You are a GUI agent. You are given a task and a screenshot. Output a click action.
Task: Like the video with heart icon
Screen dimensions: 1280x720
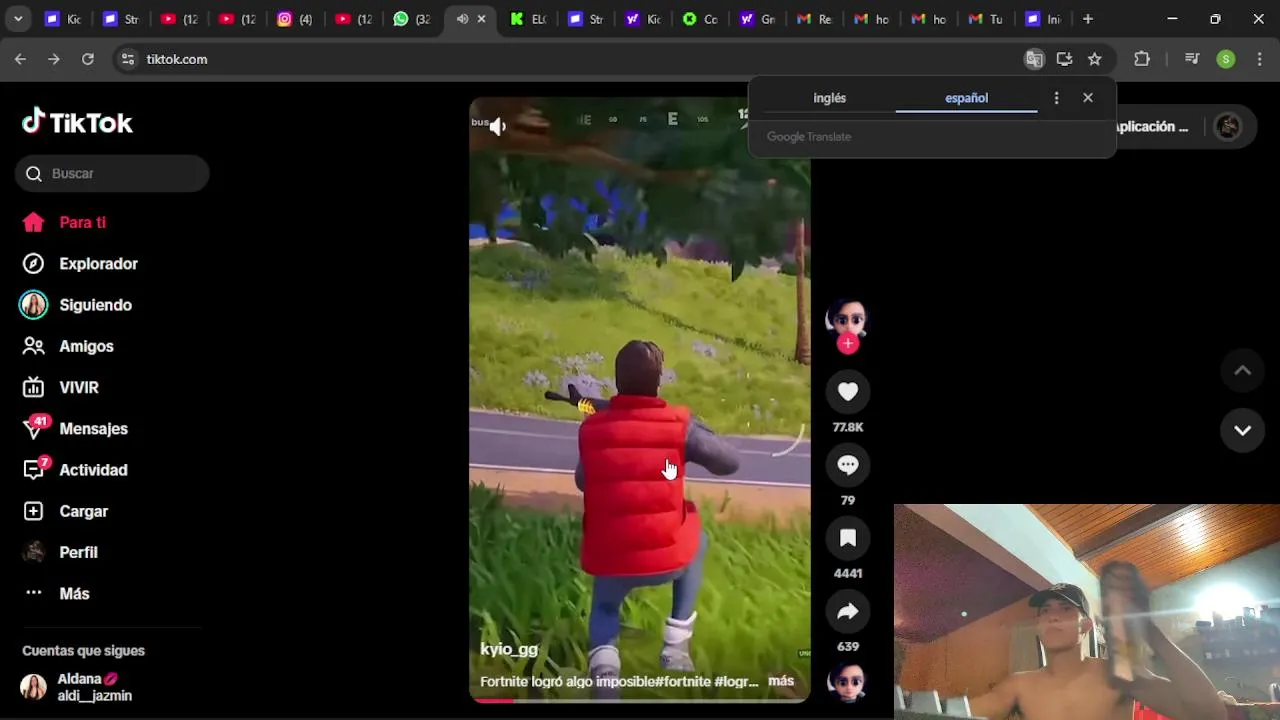coord(848,392)
